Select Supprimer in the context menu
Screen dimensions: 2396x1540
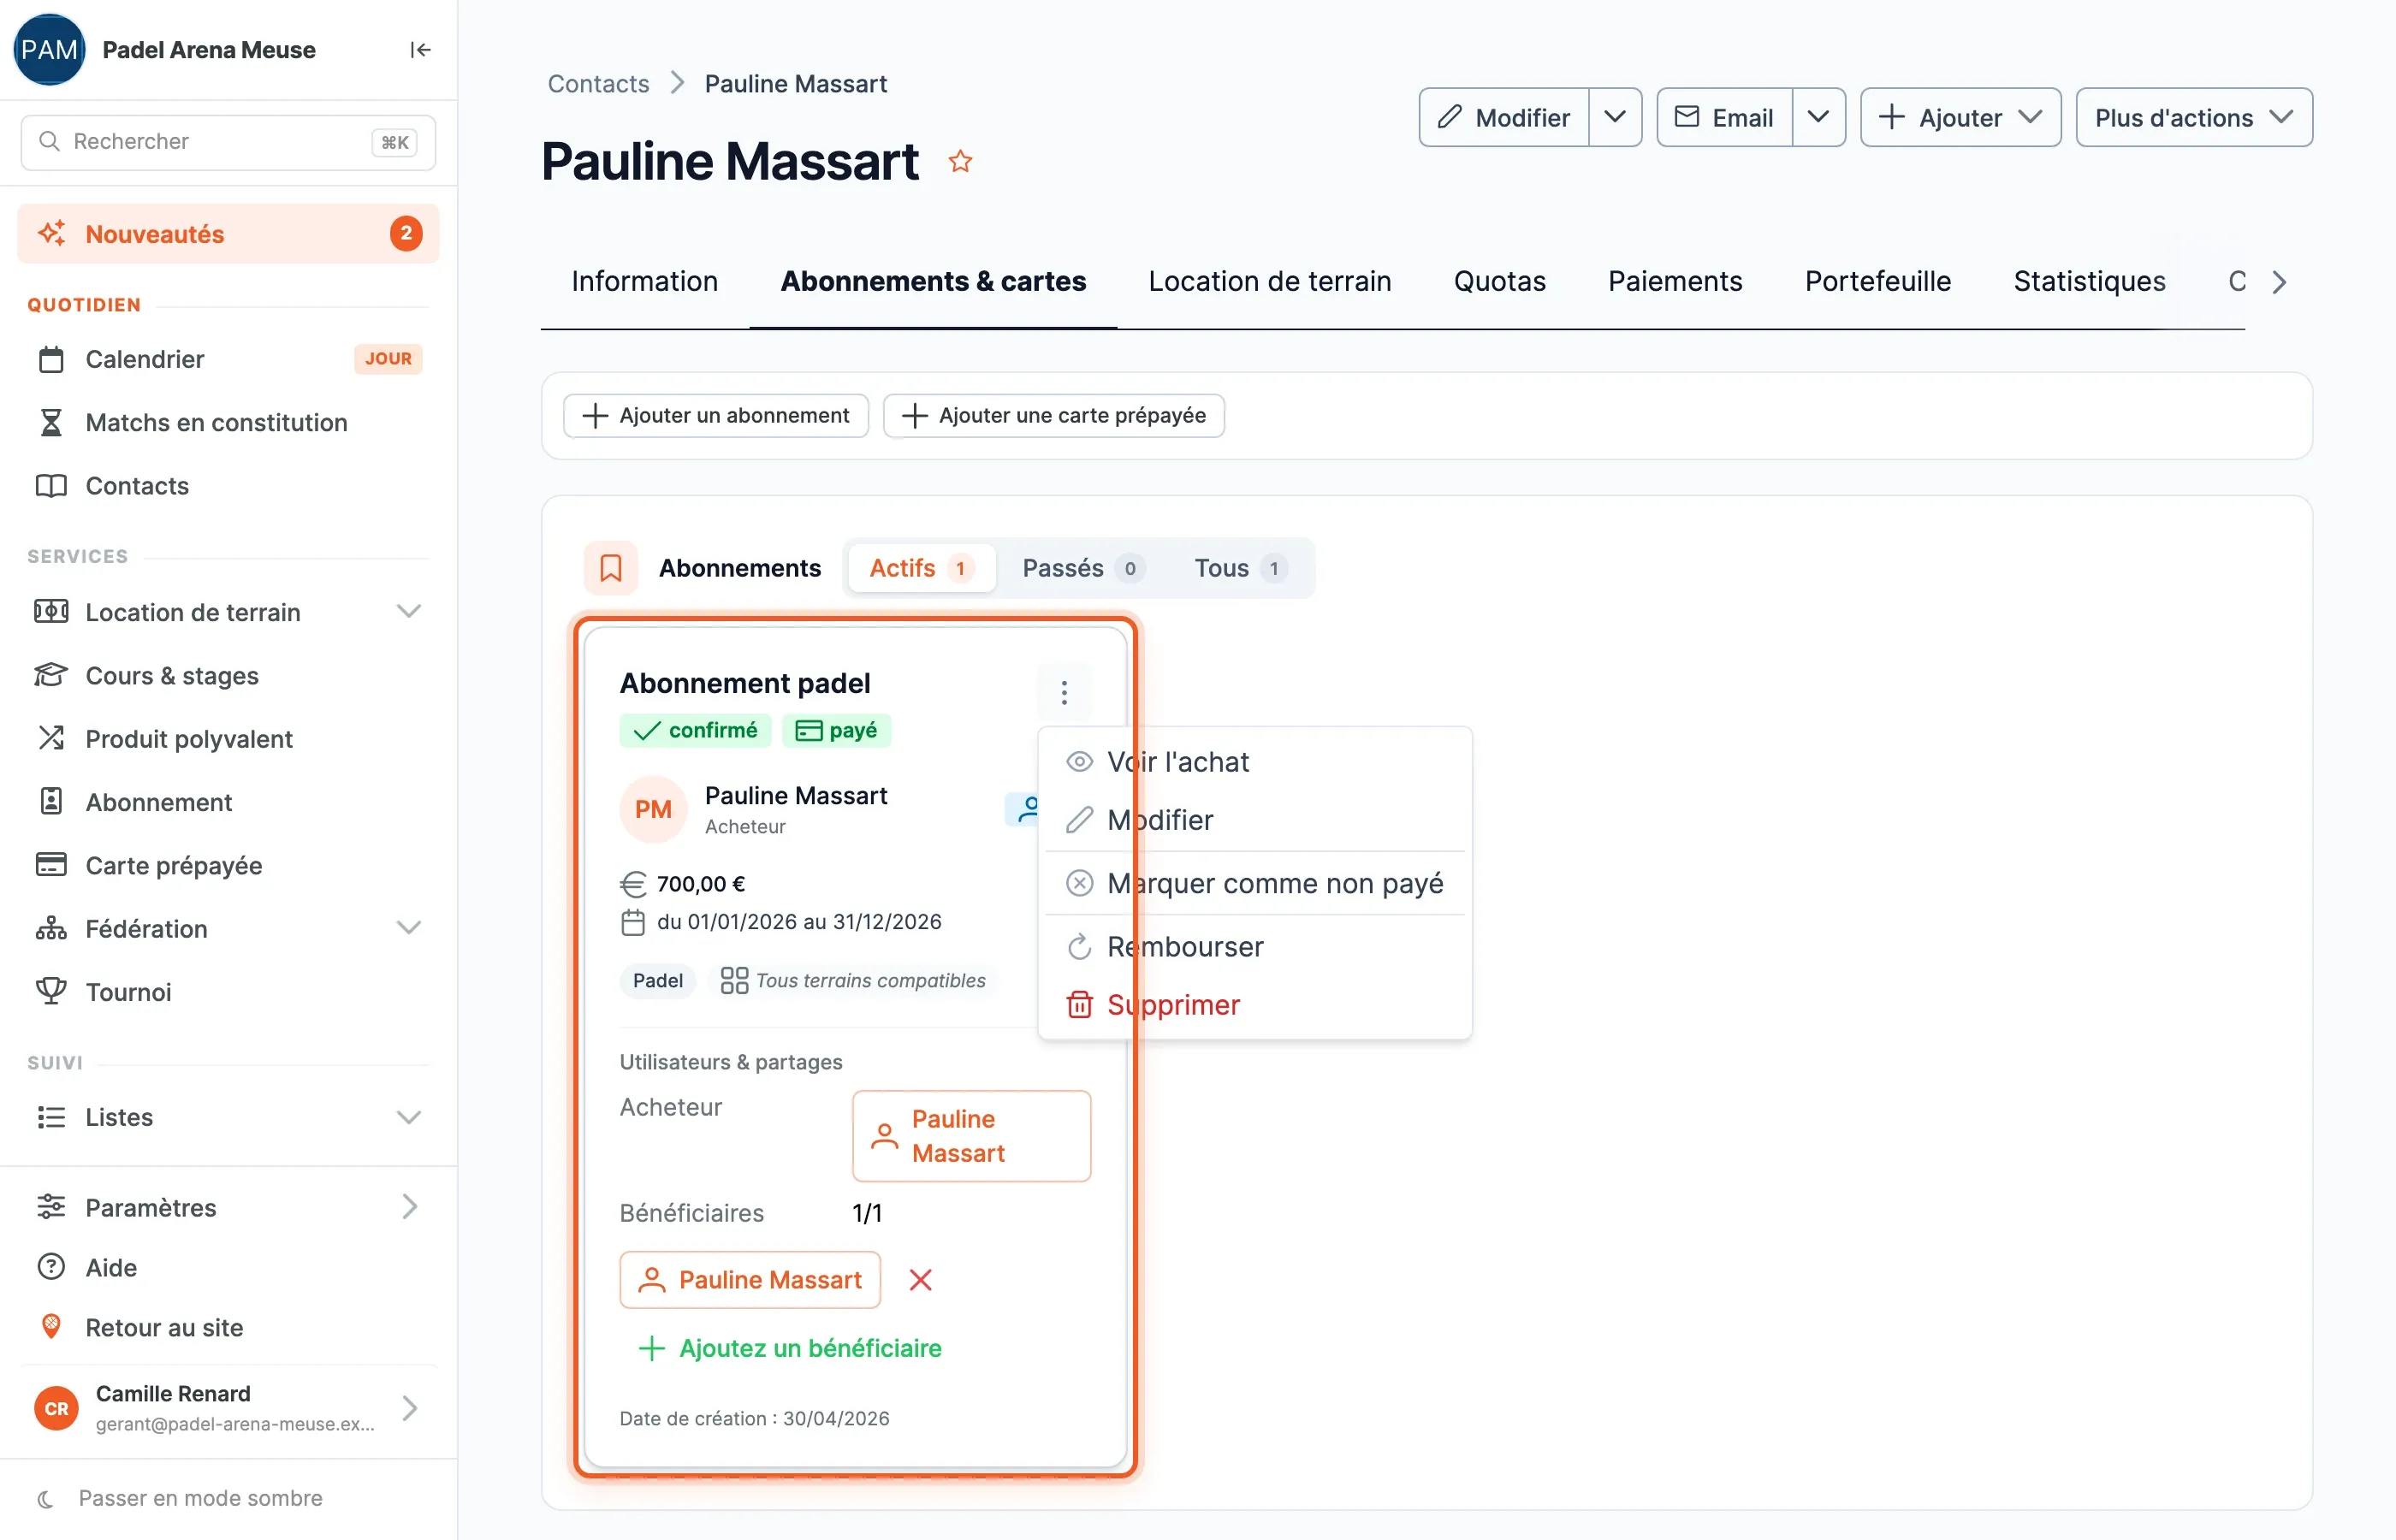tap(1255, 1004)
